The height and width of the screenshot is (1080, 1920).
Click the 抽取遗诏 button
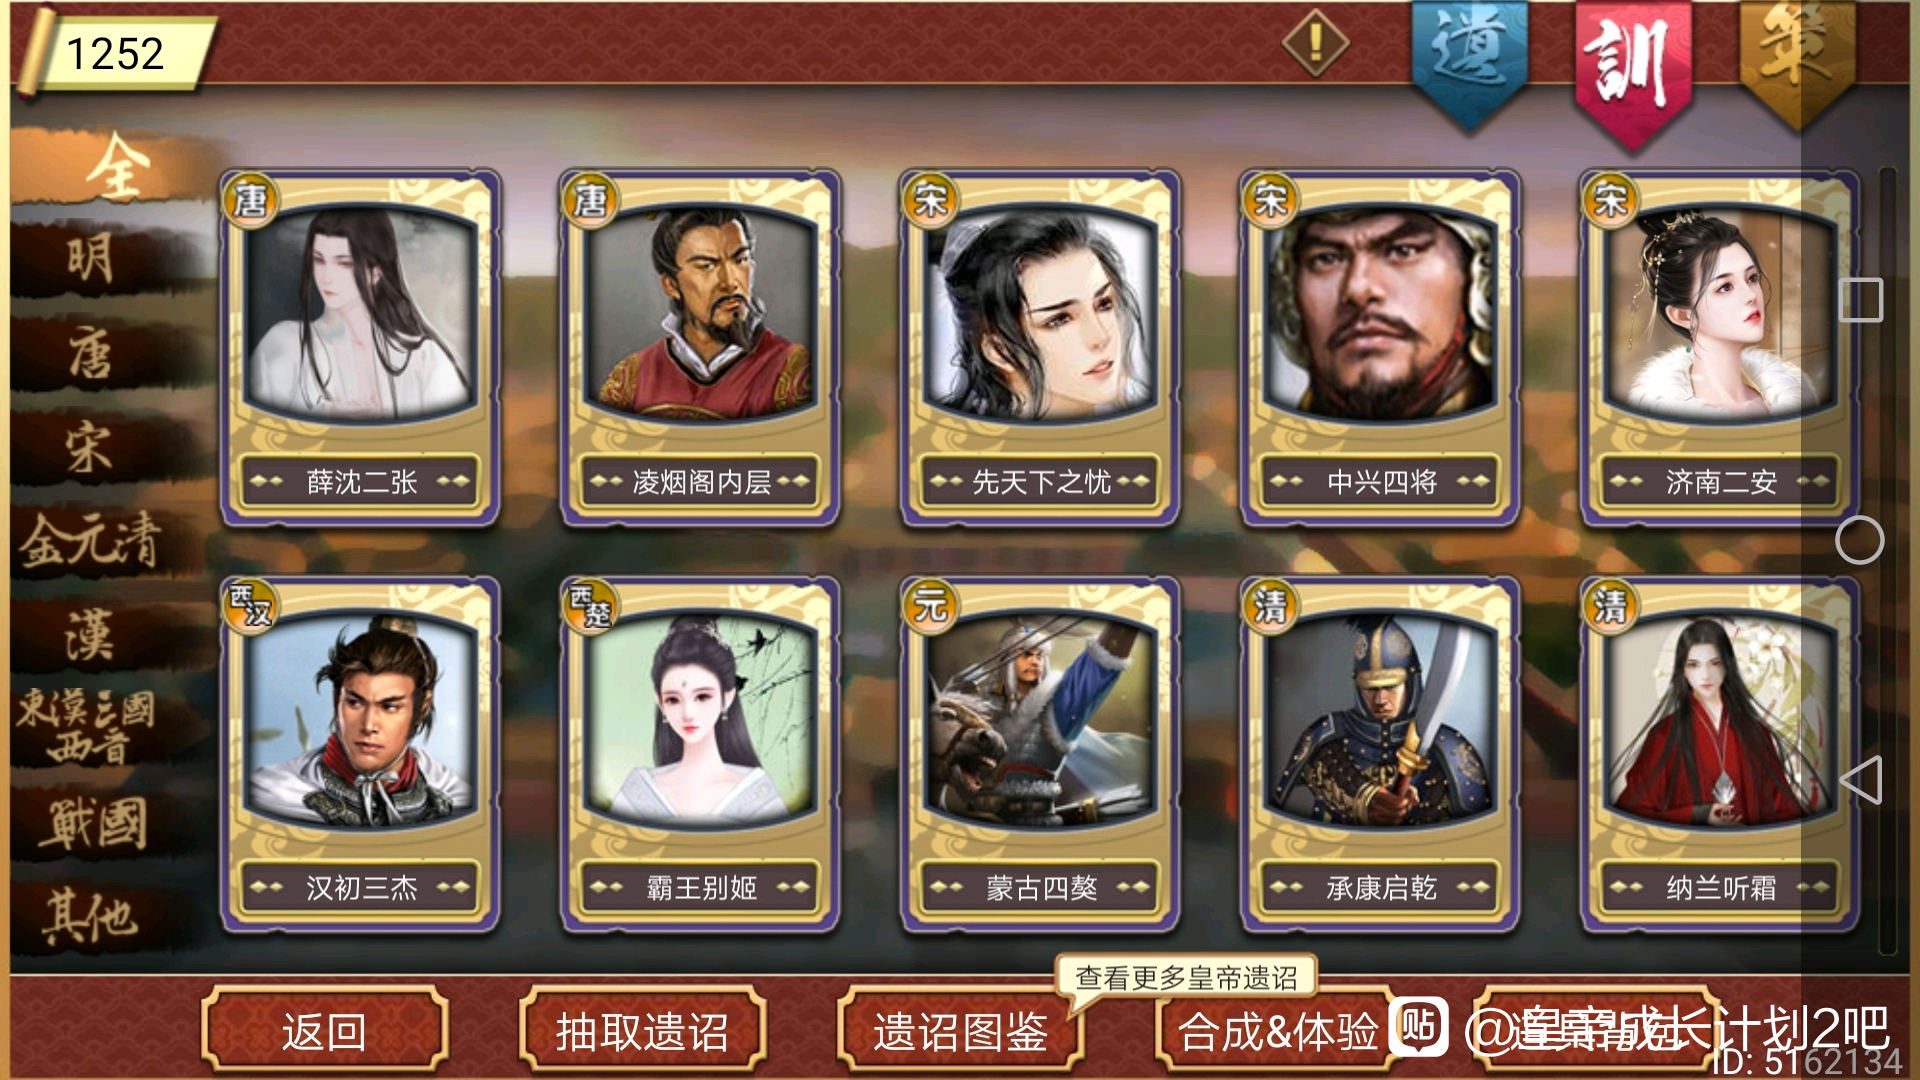642,1031
